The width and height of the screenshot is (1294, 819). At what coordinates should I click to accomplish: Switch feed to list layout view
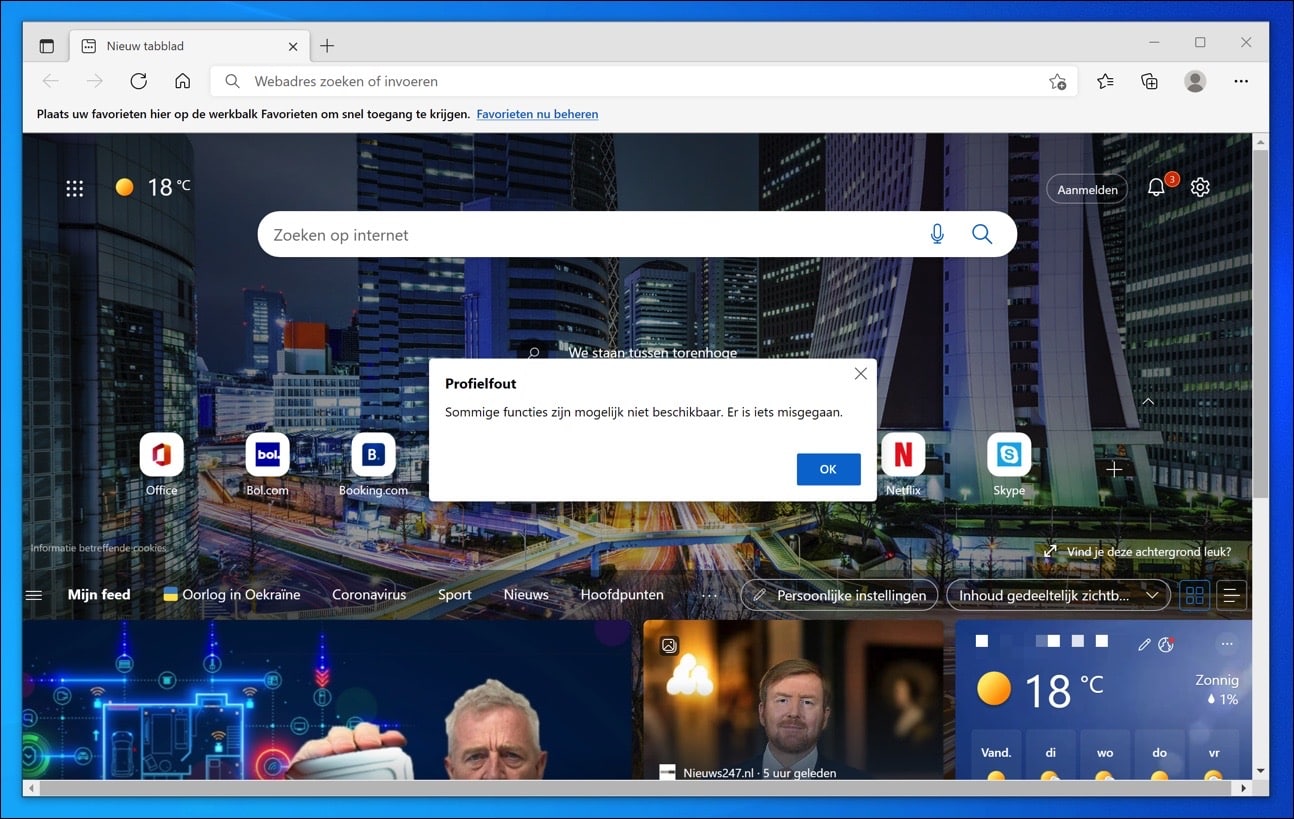coord(1232,595)
